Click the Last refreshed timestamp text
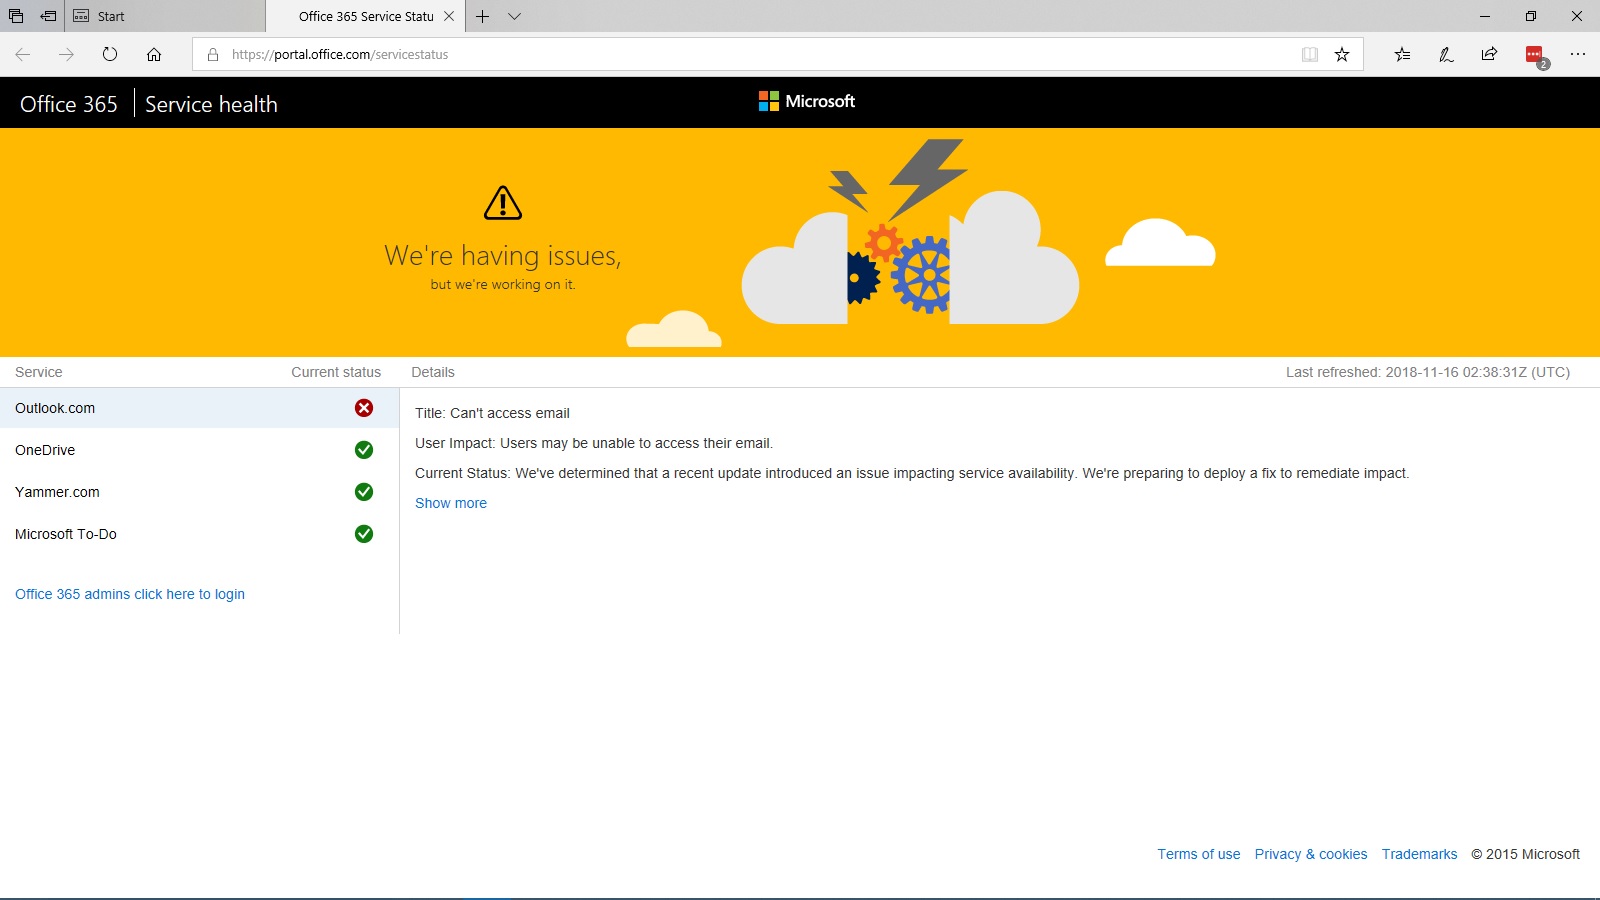The image size is (1600, 900). click(1428, 372)
